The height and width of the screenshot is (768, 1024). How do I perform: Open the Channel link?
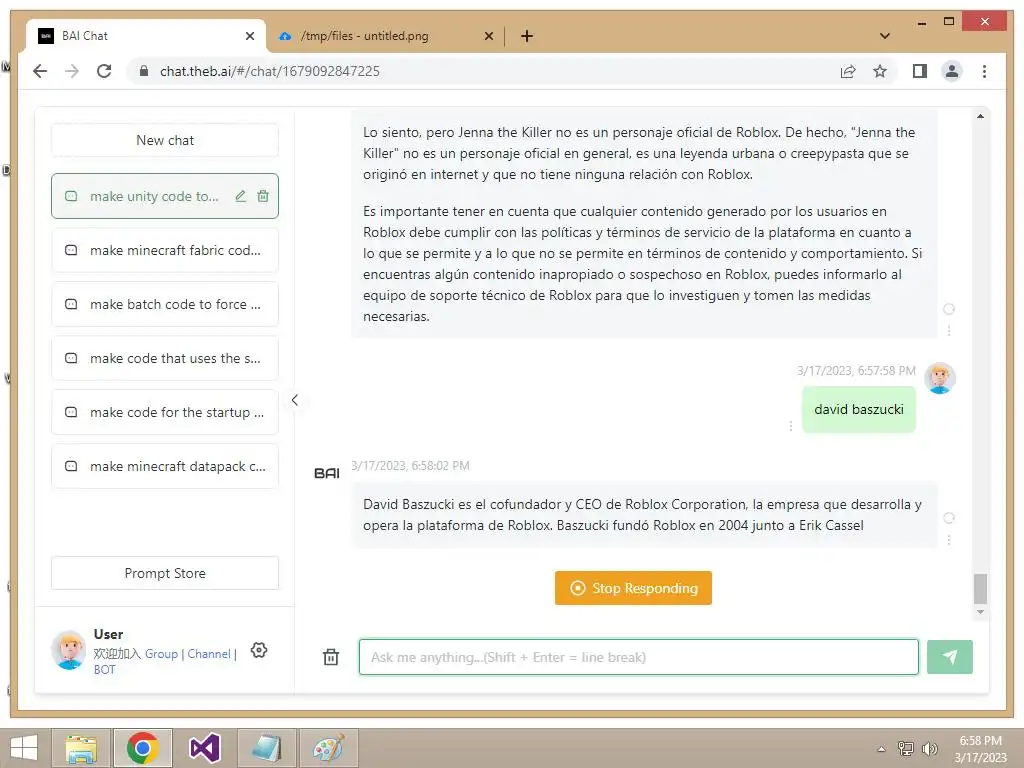tap(209, 654)
